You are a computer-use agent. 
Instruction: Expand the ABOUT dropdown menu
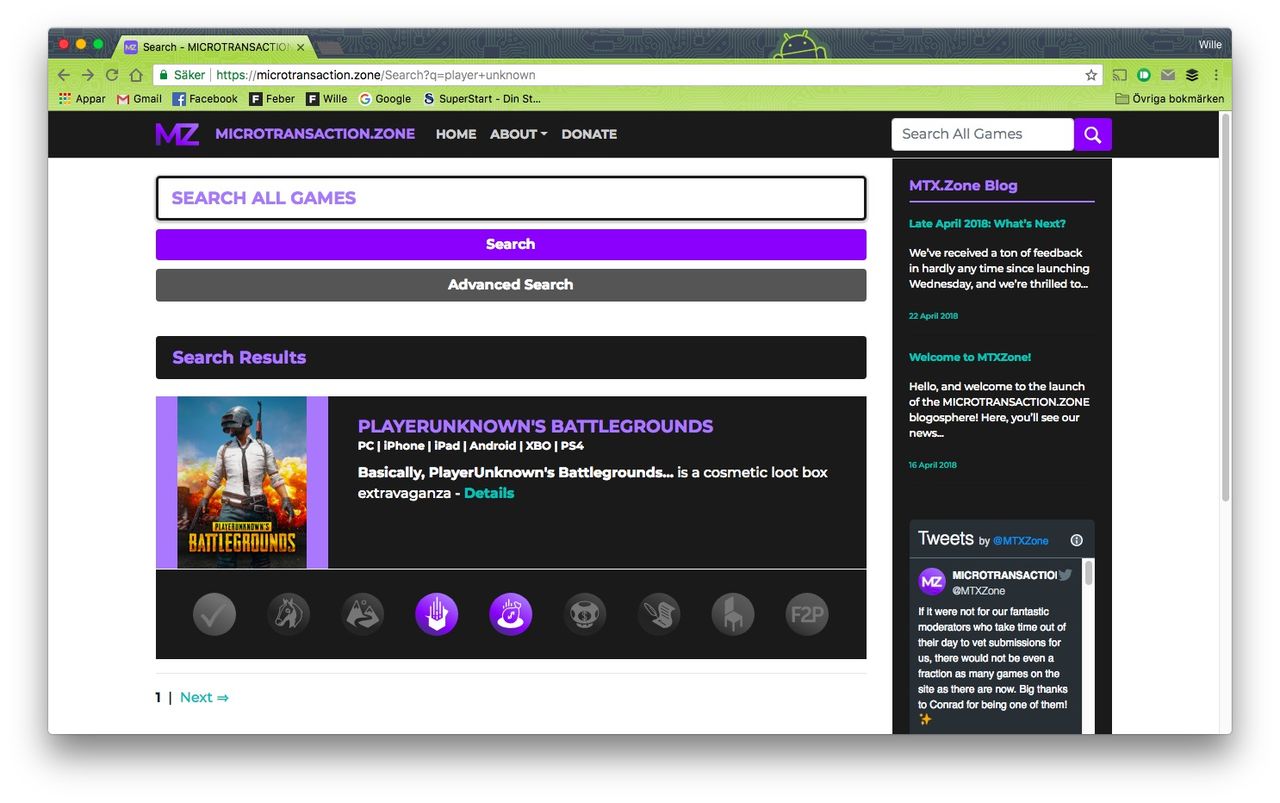[x=518, y=134]
